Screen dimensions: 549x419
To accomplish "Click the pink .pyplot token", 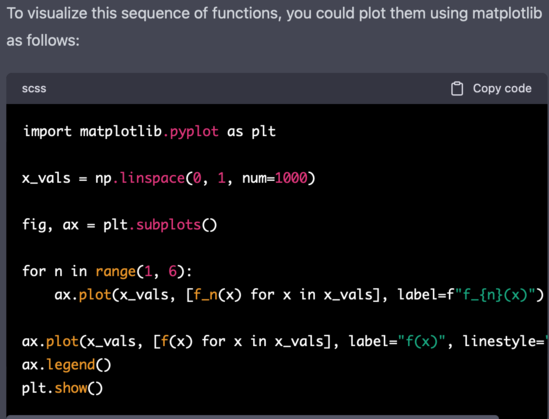I will [x=191, y=132].
